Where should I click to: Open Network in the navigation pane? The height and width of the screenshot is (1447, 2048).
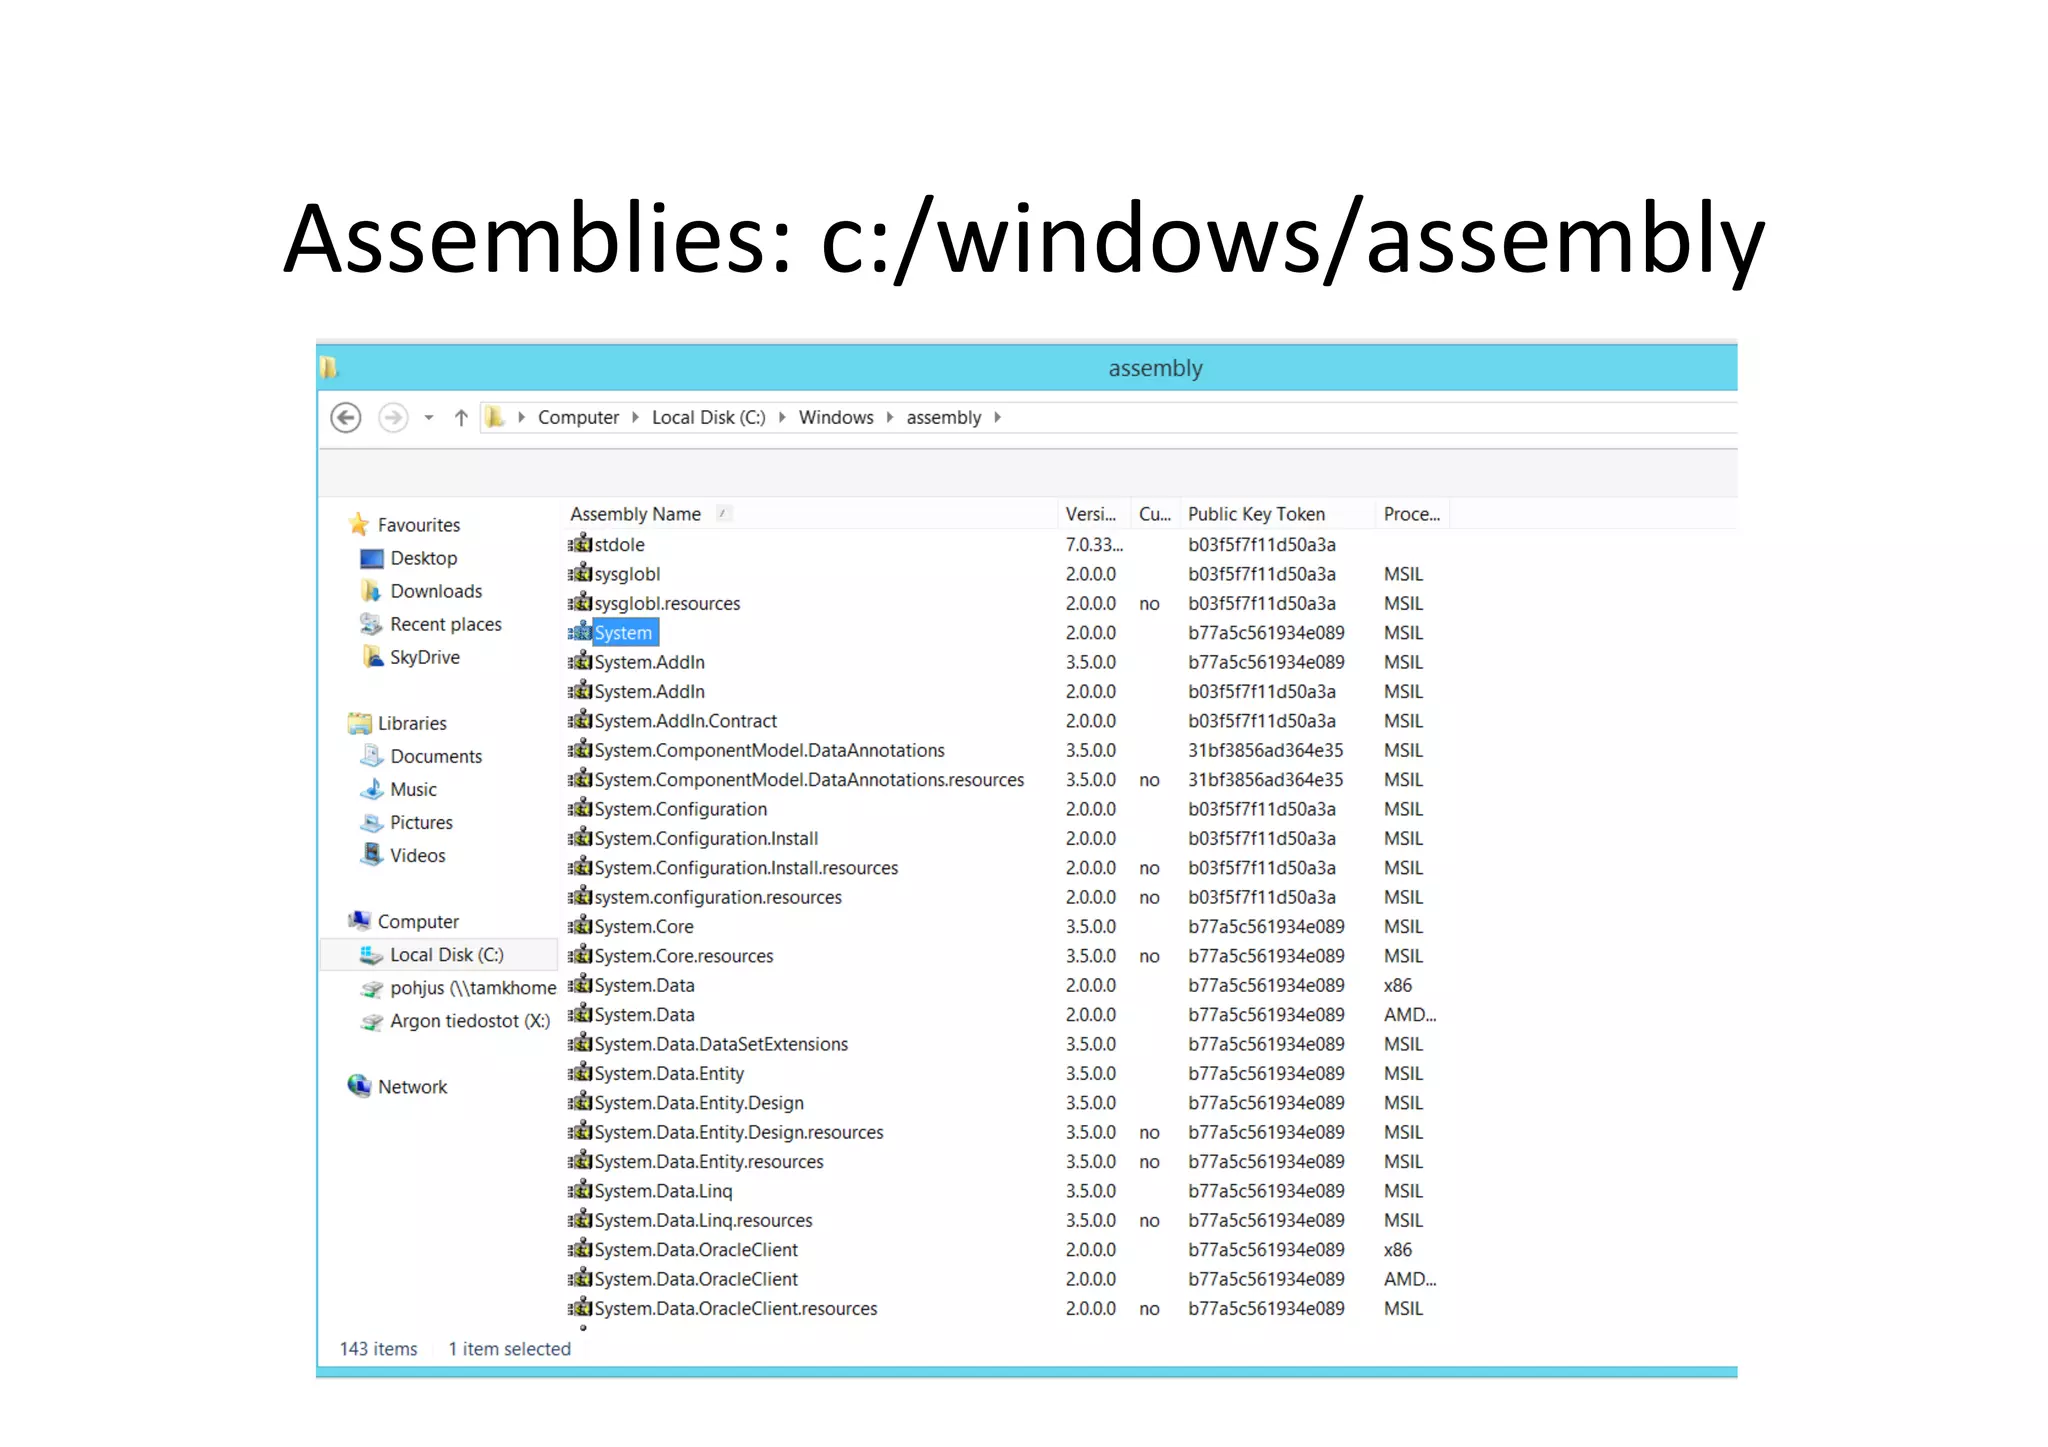click(x=412, y=1087)
